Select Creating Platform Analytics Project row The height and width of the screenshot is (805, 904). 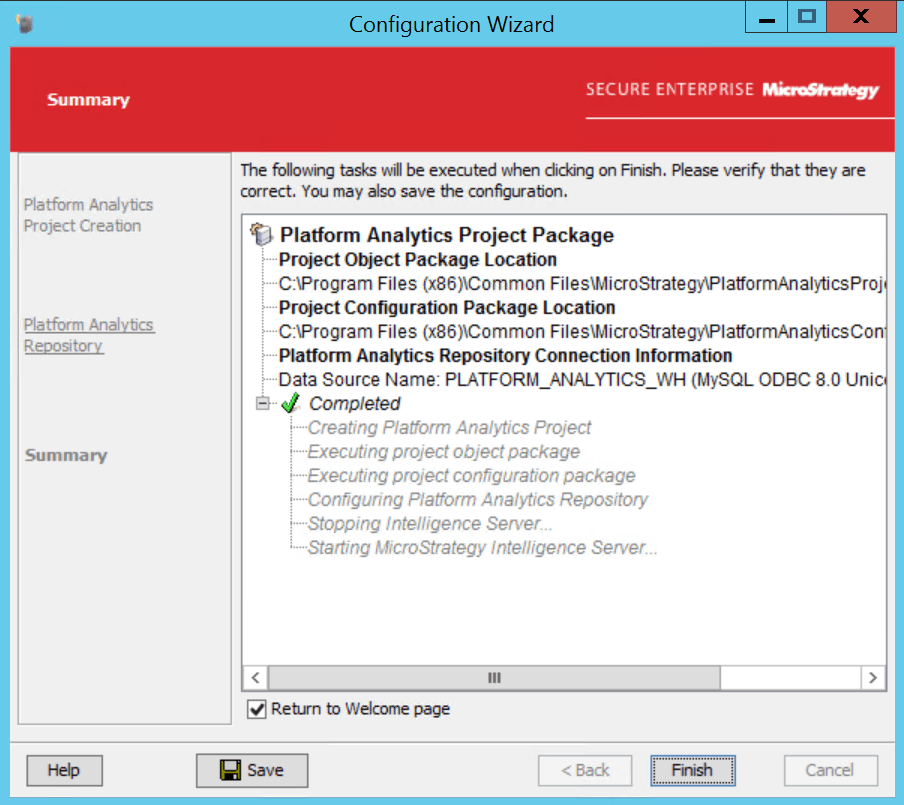pyautogui.click(x=449, y=427)
